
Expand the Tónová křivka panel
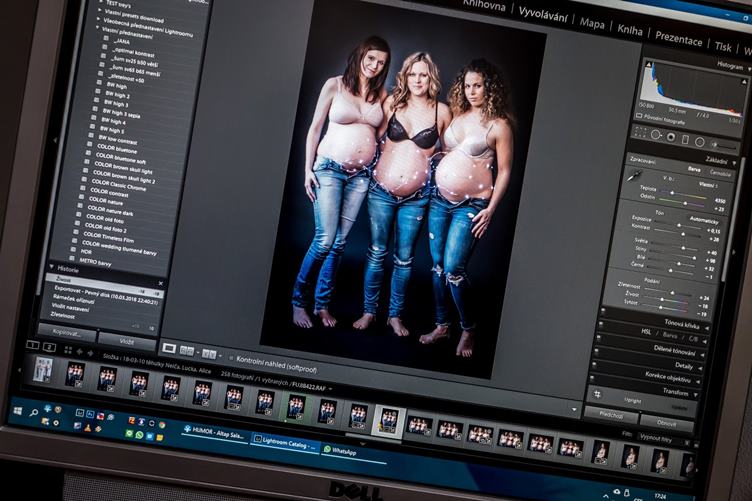706,327
